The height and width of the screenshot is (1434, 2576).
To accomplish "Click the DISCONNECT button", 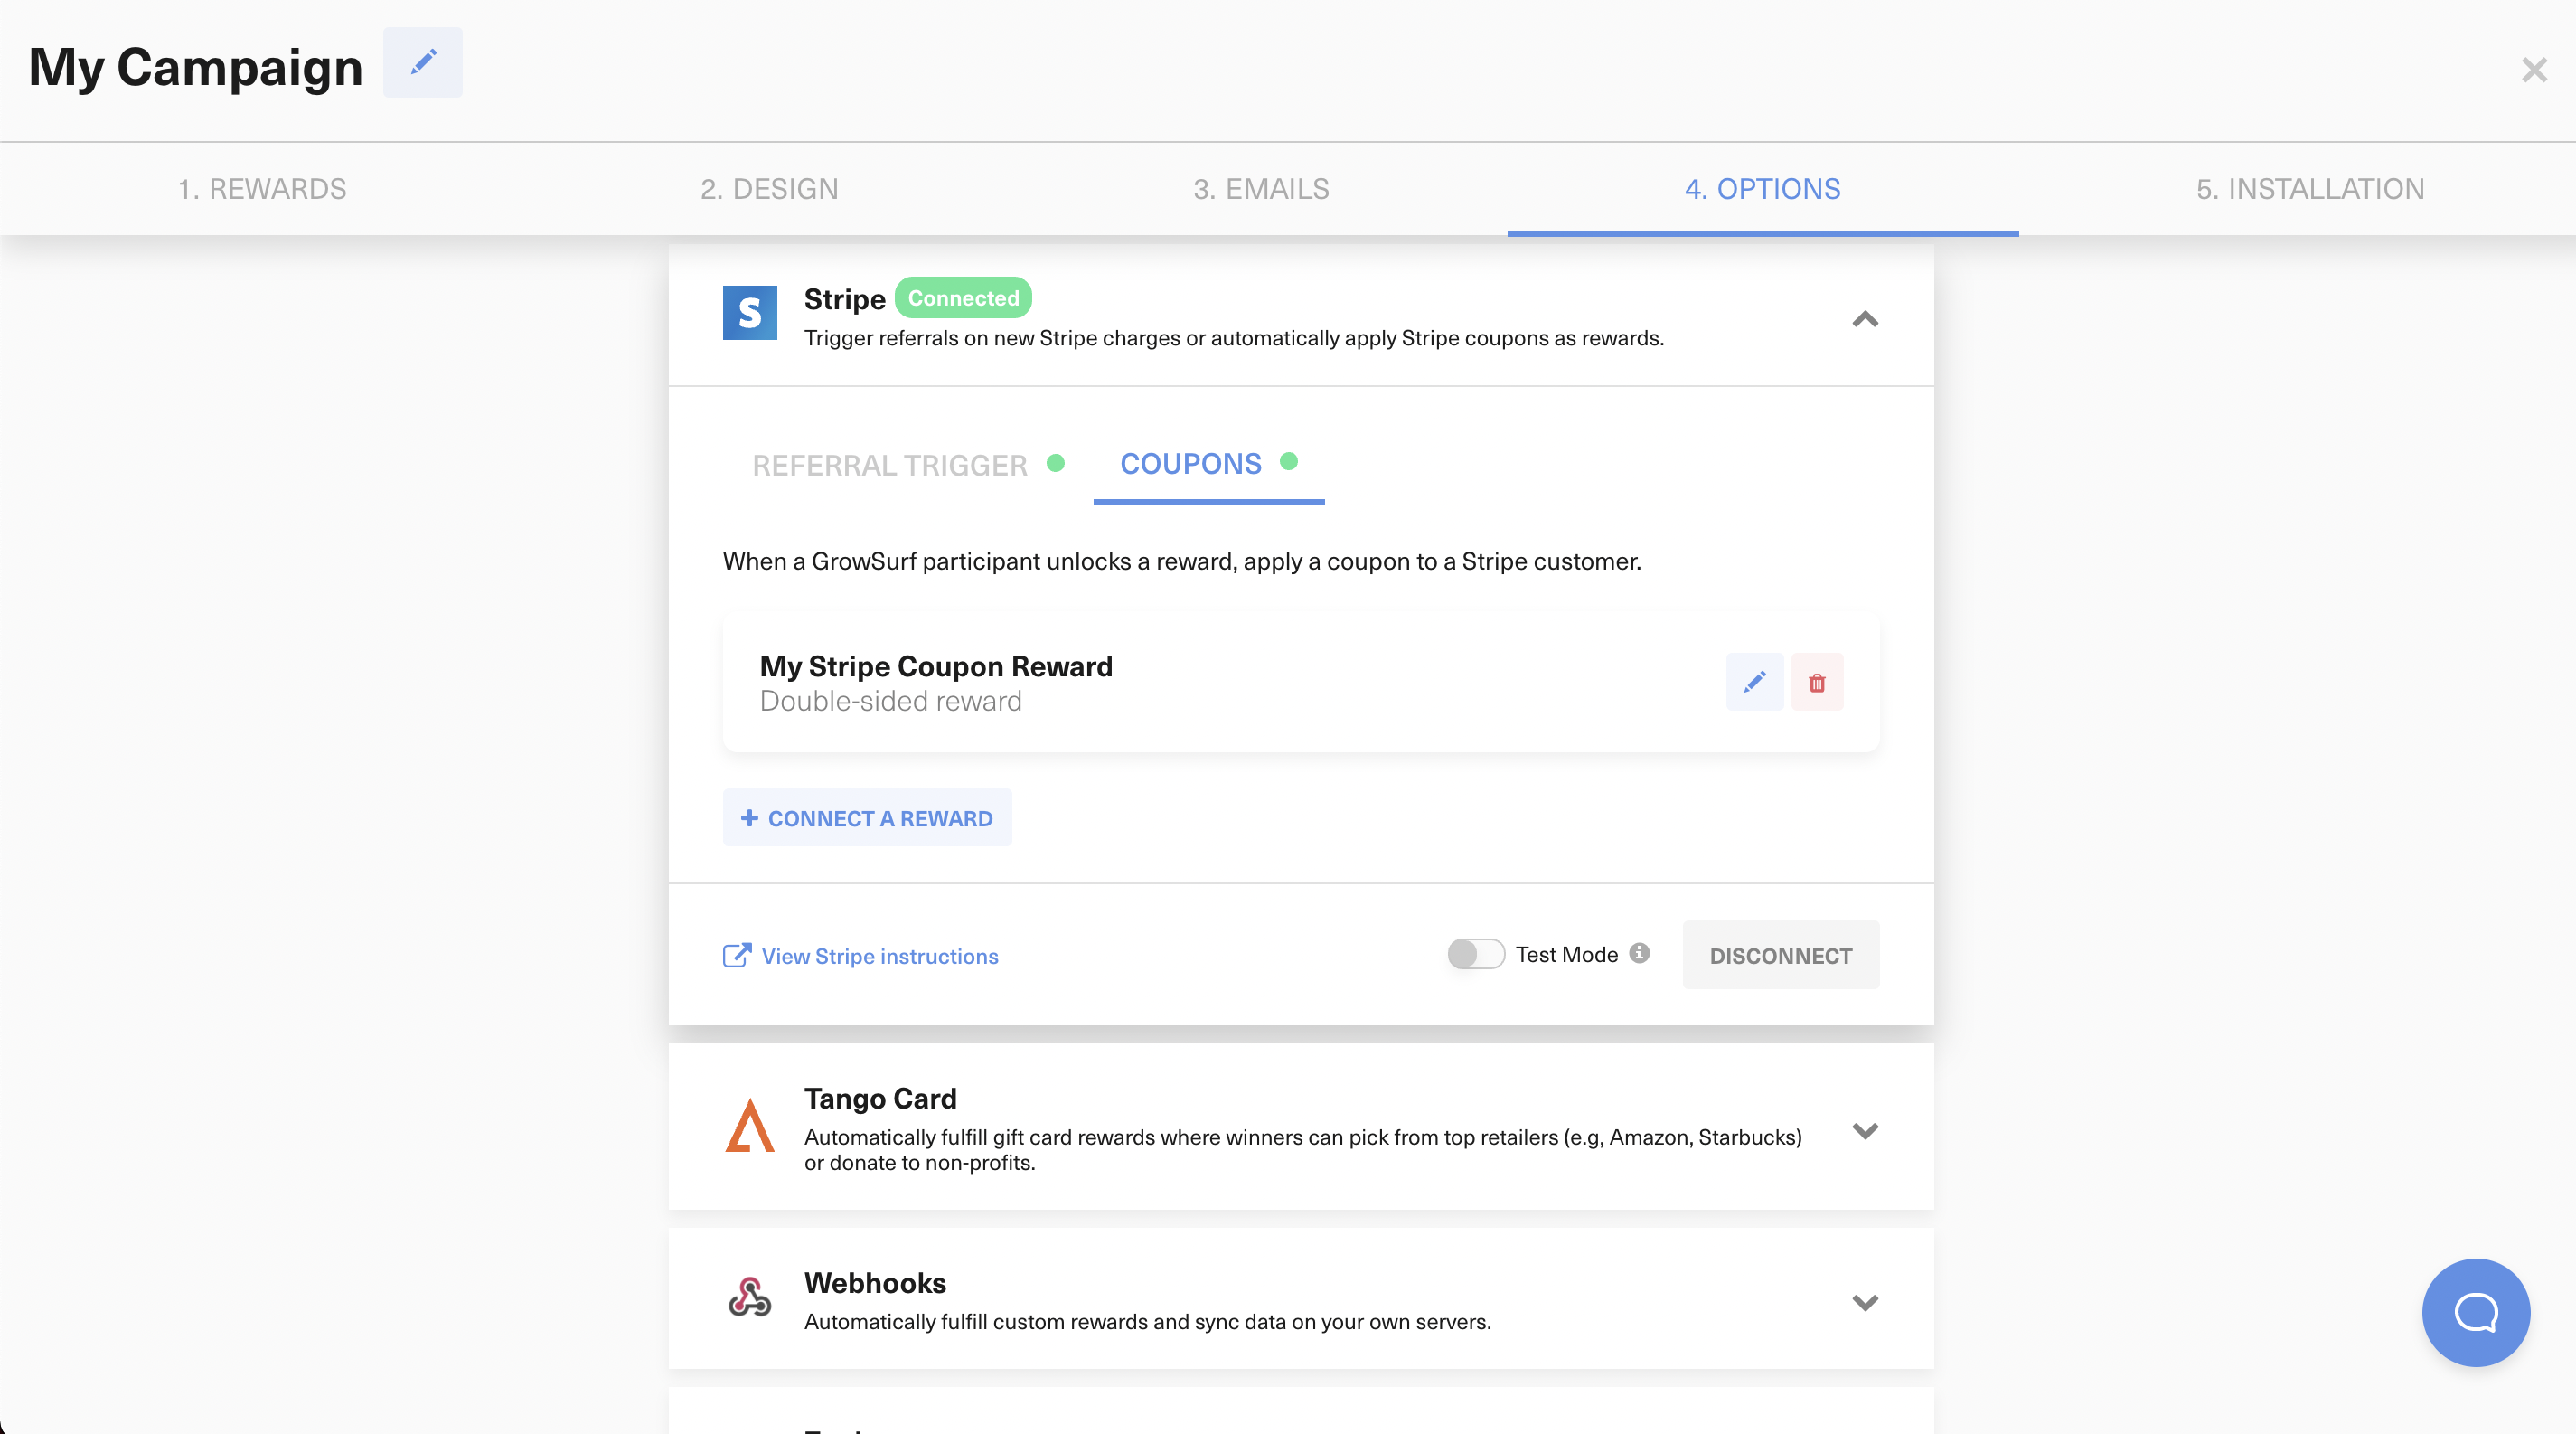I will tap(1781, 954).
